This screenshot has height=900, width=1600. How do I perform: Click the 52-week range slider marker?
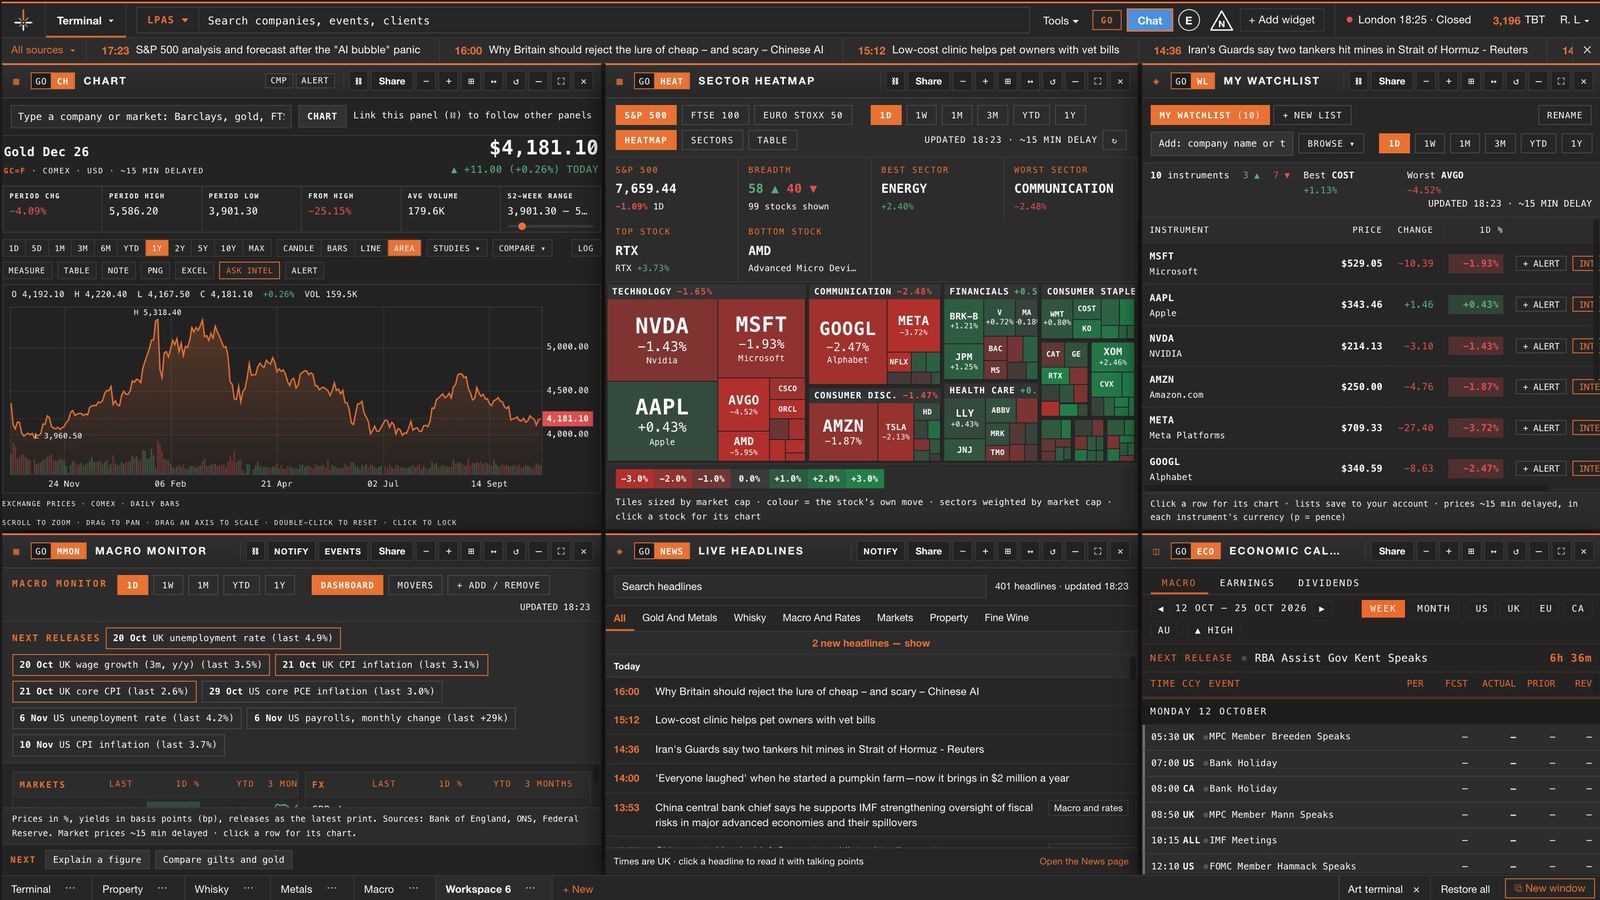coord(522,226)
